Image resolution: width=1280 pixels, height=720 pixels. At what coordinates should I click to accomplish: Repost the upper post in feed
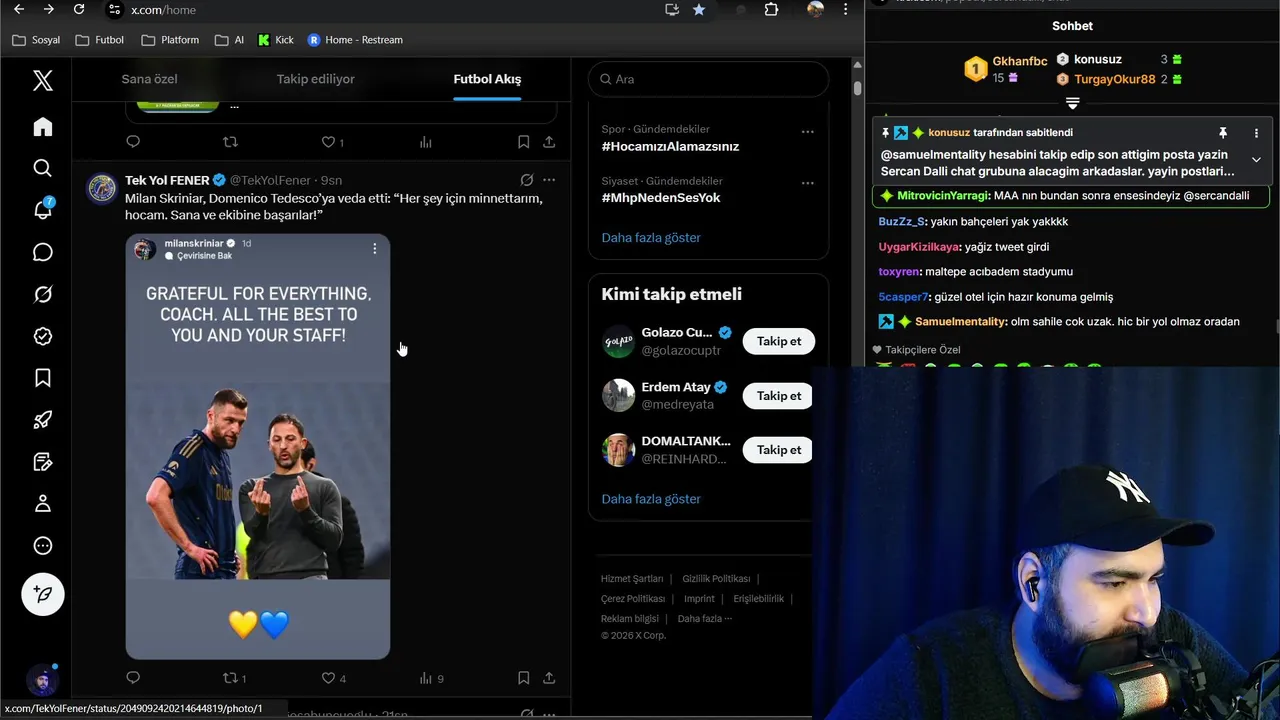coord(230,142)
